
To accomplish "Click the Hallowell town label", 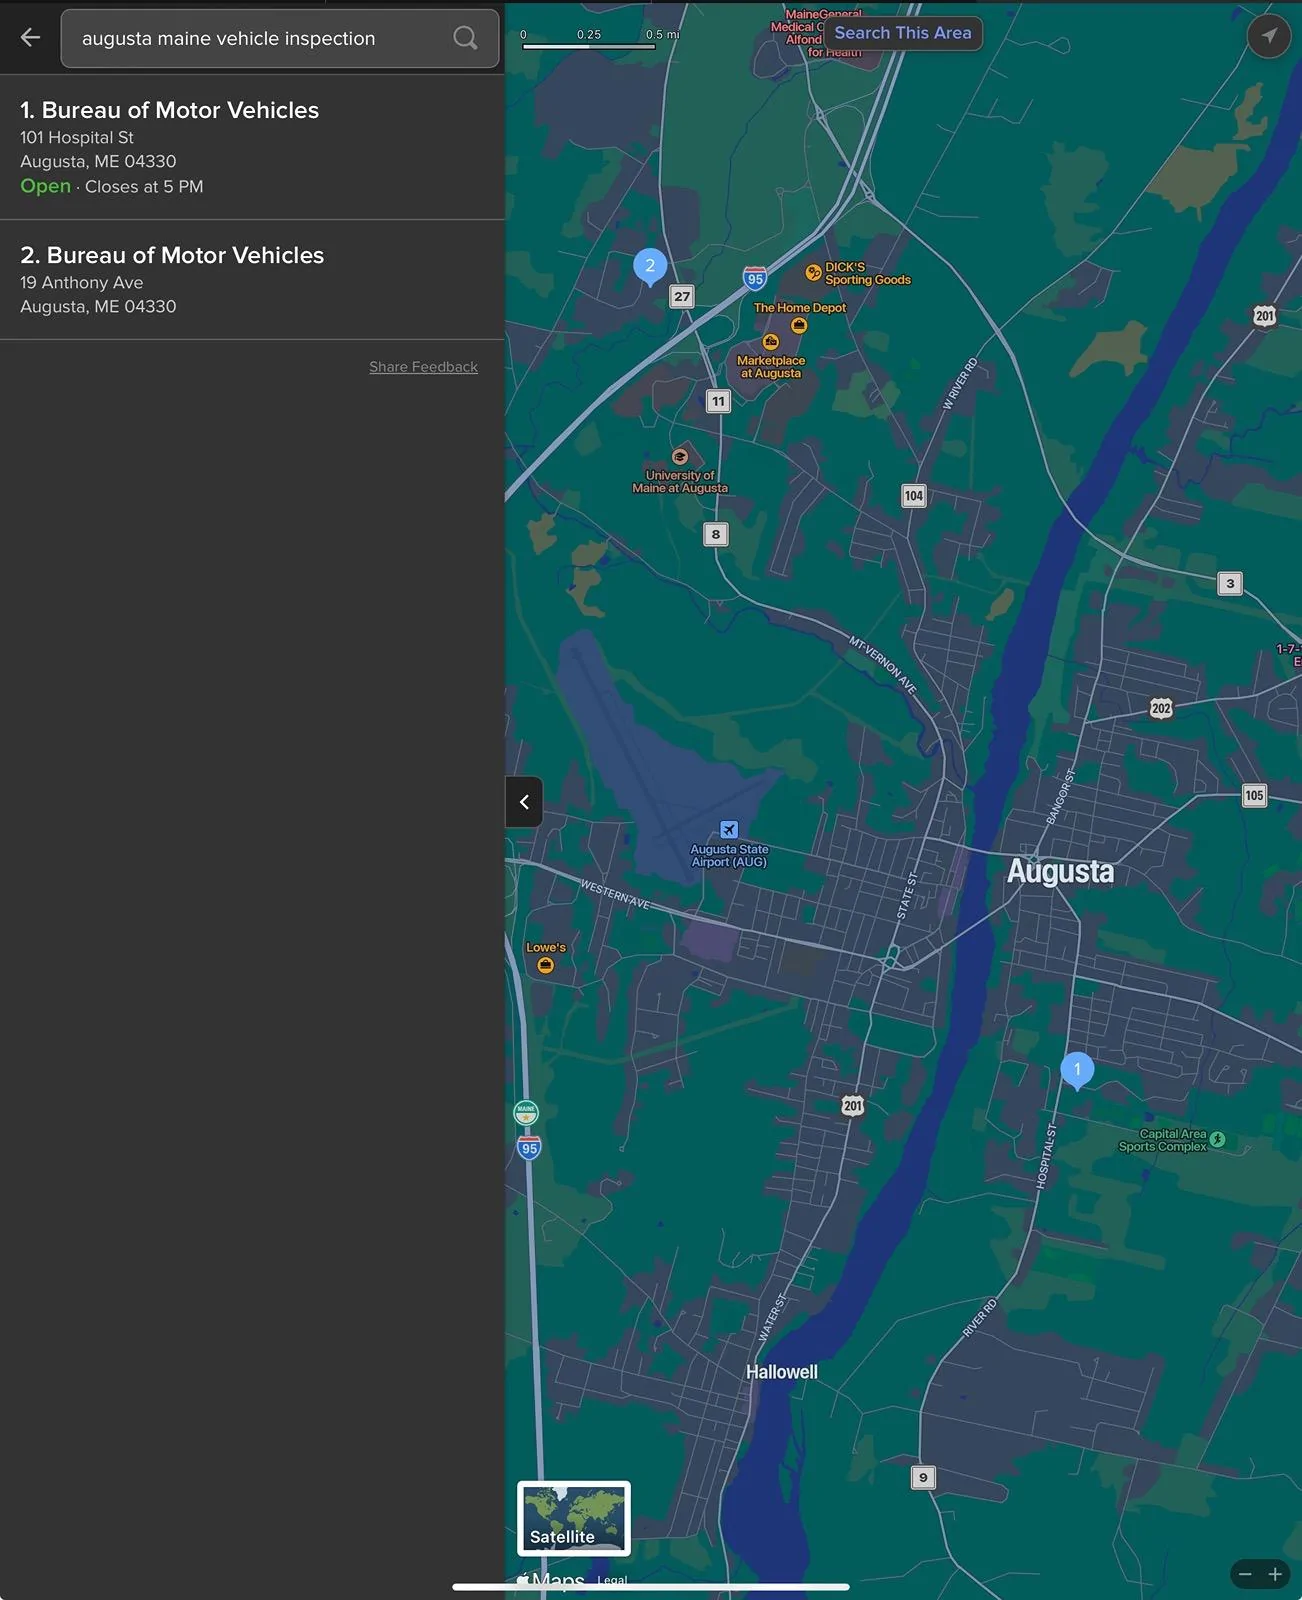I will (x=782, y=1372).
